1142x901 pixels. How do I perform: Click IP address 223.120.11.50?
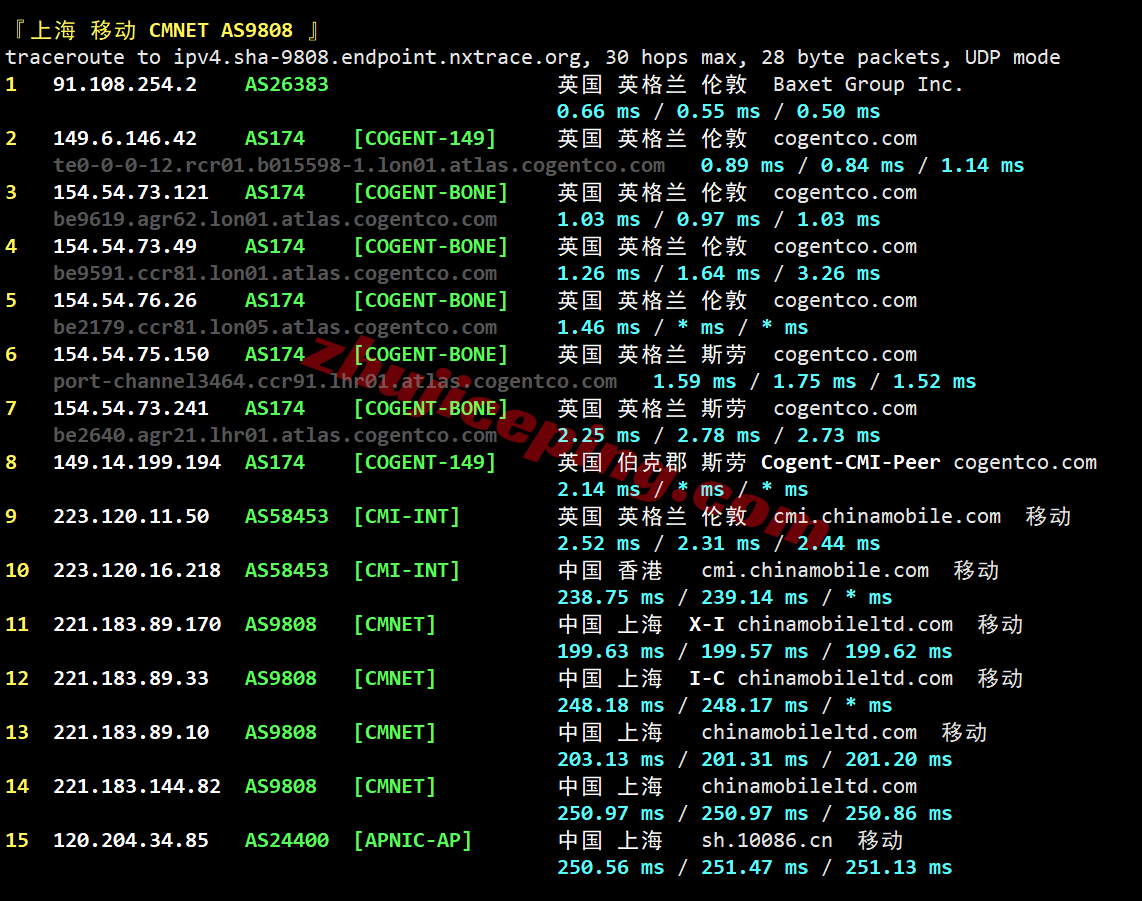click(x=130, y=516)
